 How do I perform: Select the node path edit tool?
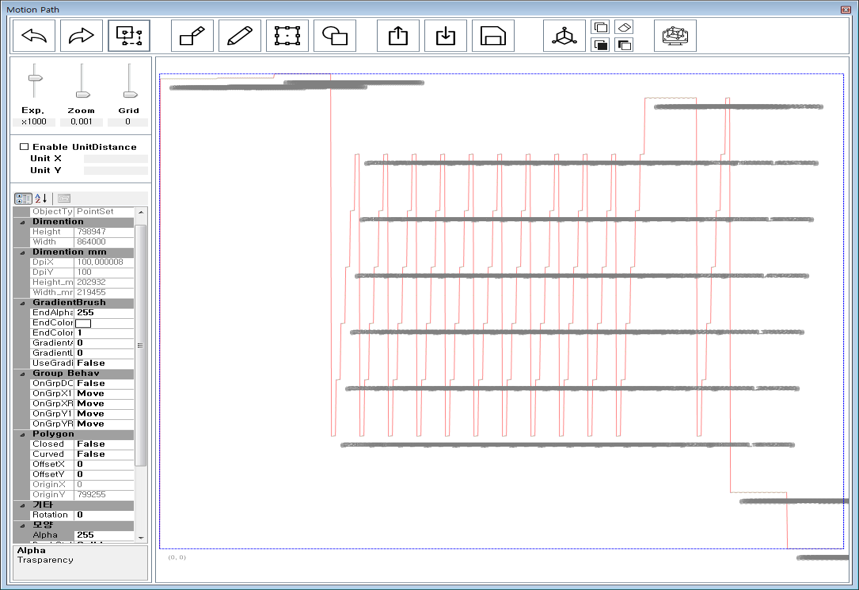click(129, 36)
